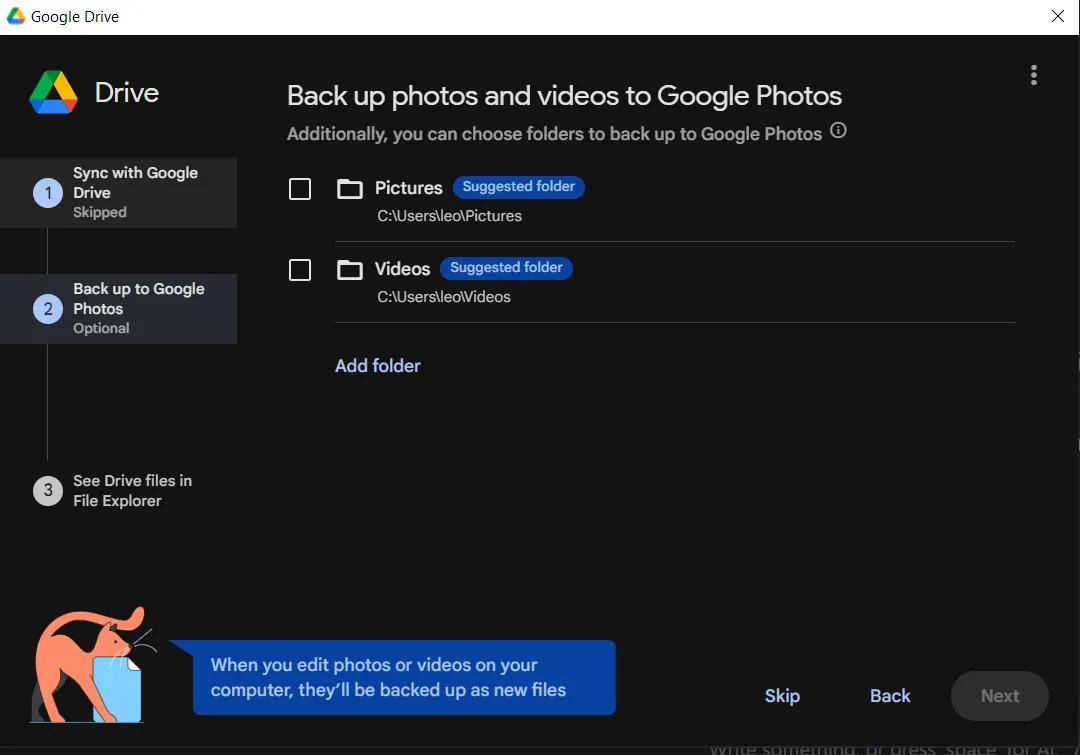Image resolution: width=1080 pixels, height=755 pixels.
Task: Close the Google Drive window
Action: coord(1058,16)
